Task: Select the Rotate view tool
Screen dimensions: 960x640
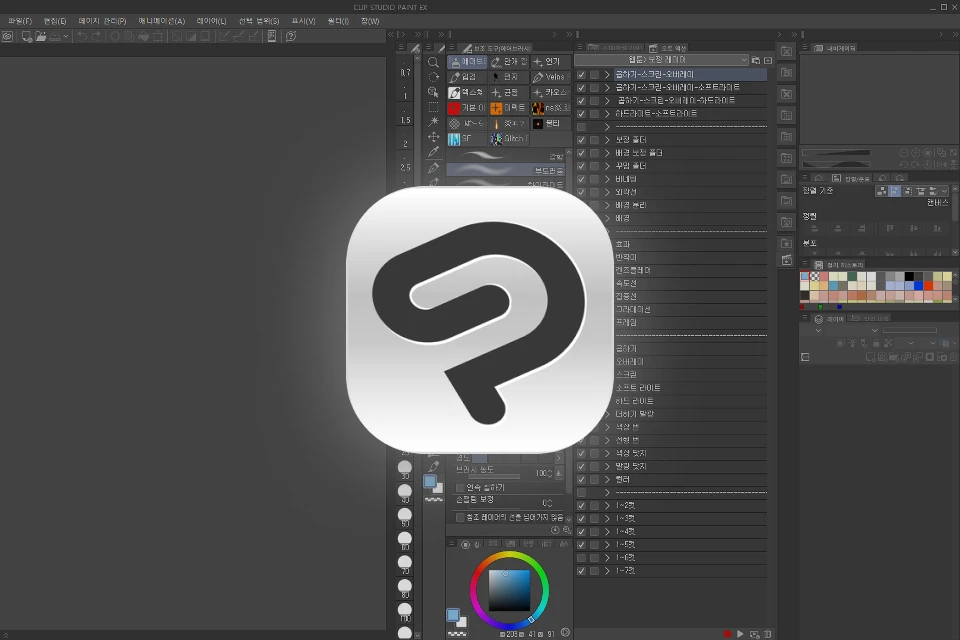Action: point(433,77)
